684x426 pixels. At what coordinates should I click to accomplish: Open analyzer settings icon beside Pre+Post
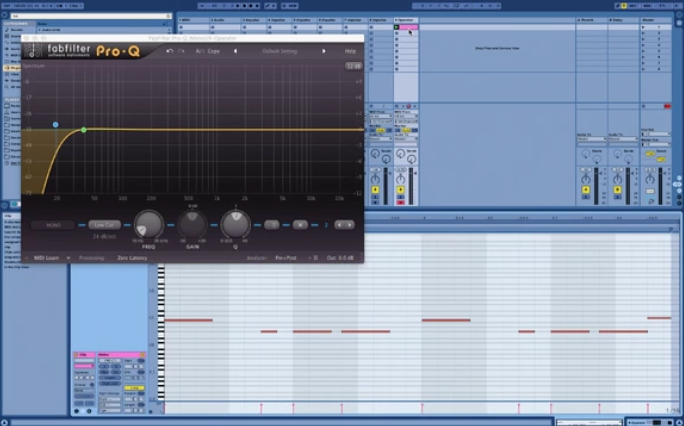tap(315, 258)
